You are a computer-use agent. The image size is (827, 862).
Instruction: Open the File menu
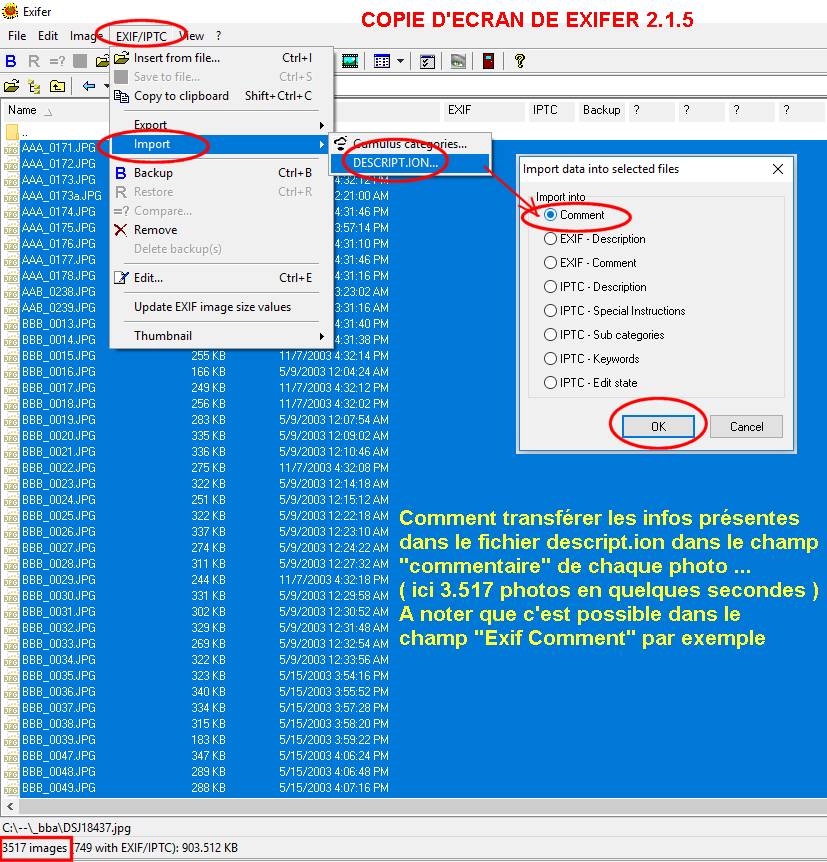pos(17,36)
